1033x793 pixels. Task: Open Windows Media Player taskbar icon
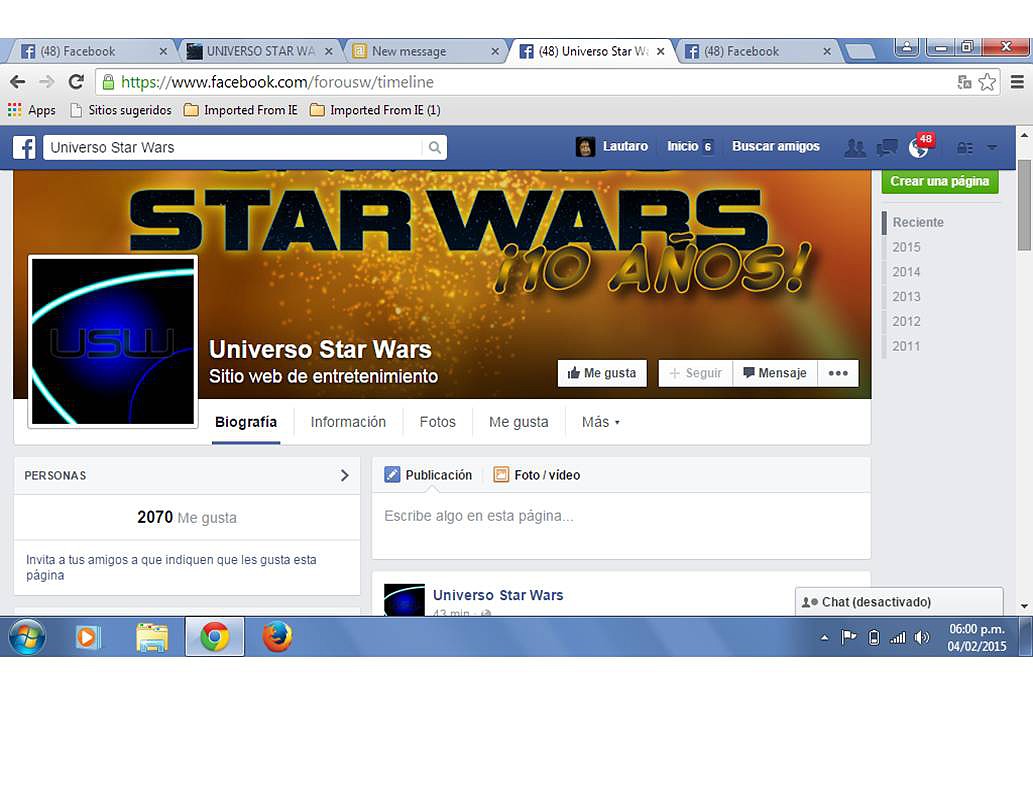(x=88, y=637)
